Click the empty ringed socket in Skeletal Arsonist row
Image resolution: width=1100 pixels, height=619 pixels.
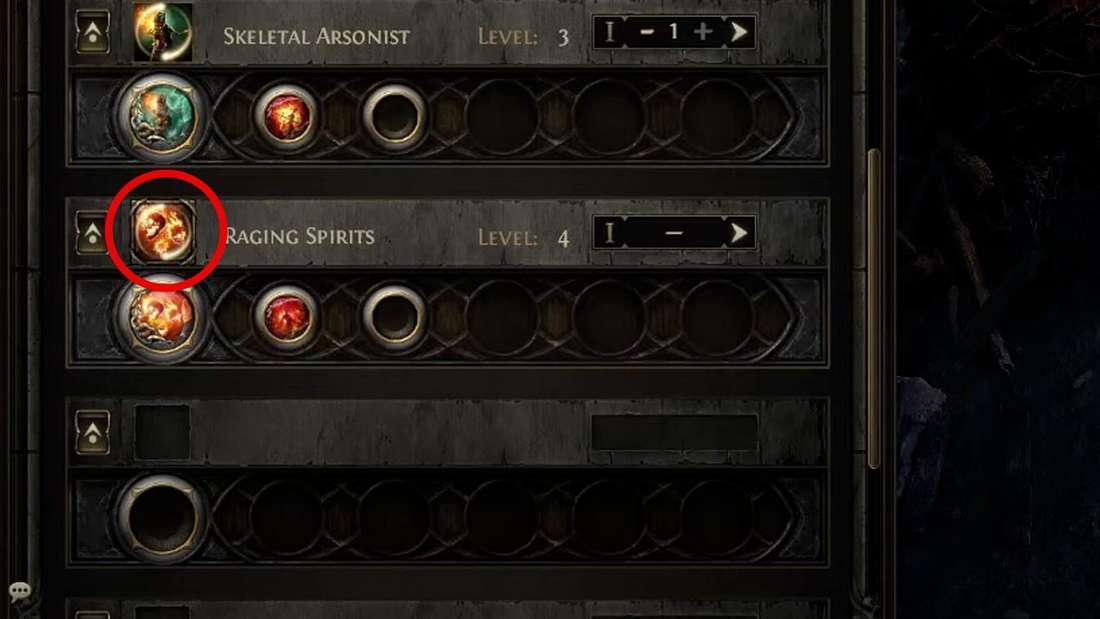click(x=394, y=117)
